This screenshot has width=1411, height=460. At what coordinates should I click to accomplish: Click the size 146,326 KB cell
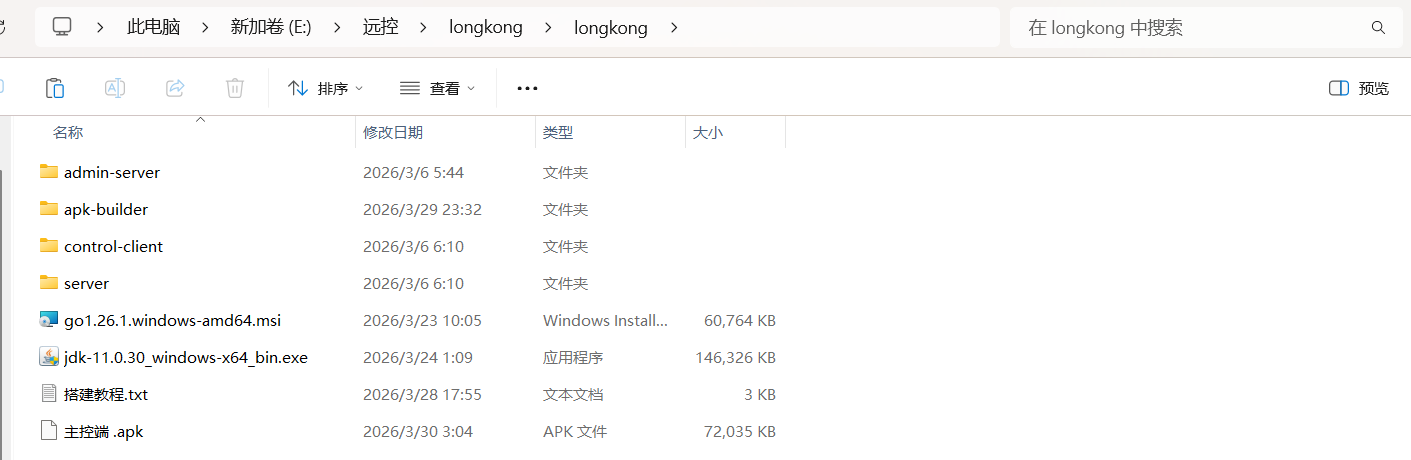point(736,357)
